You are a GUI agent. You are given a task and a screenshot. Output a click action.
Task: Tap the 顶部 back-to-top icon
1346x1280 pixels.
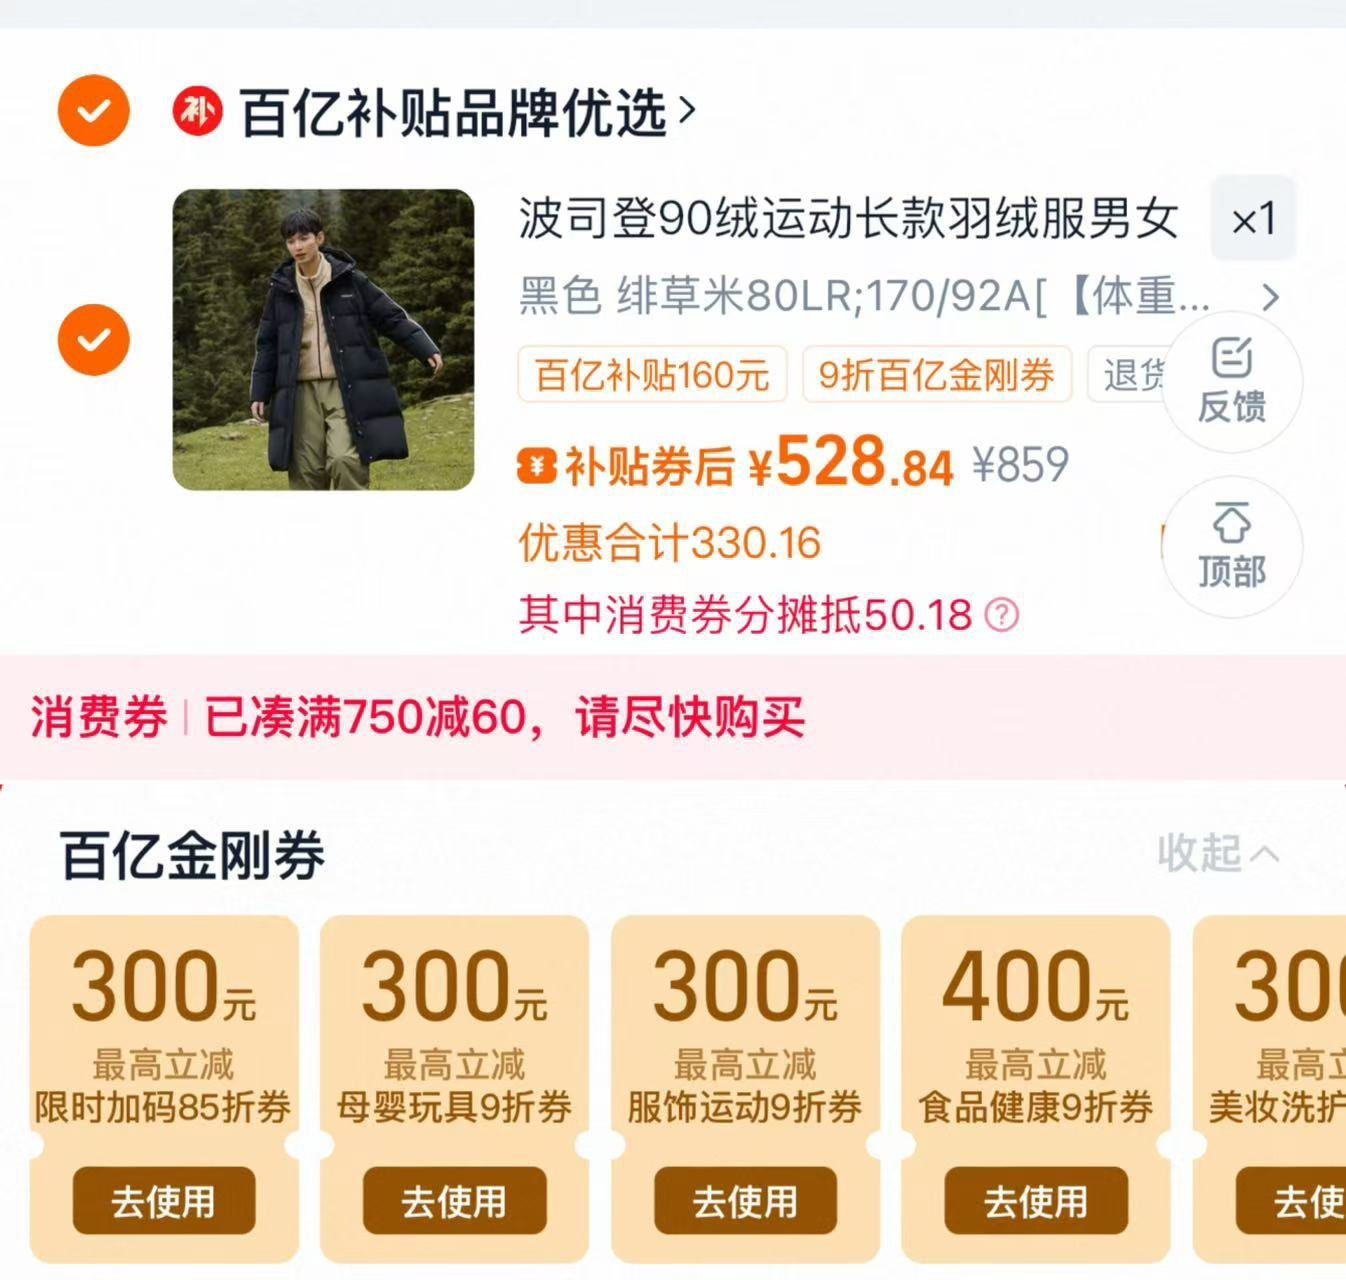1232,546
